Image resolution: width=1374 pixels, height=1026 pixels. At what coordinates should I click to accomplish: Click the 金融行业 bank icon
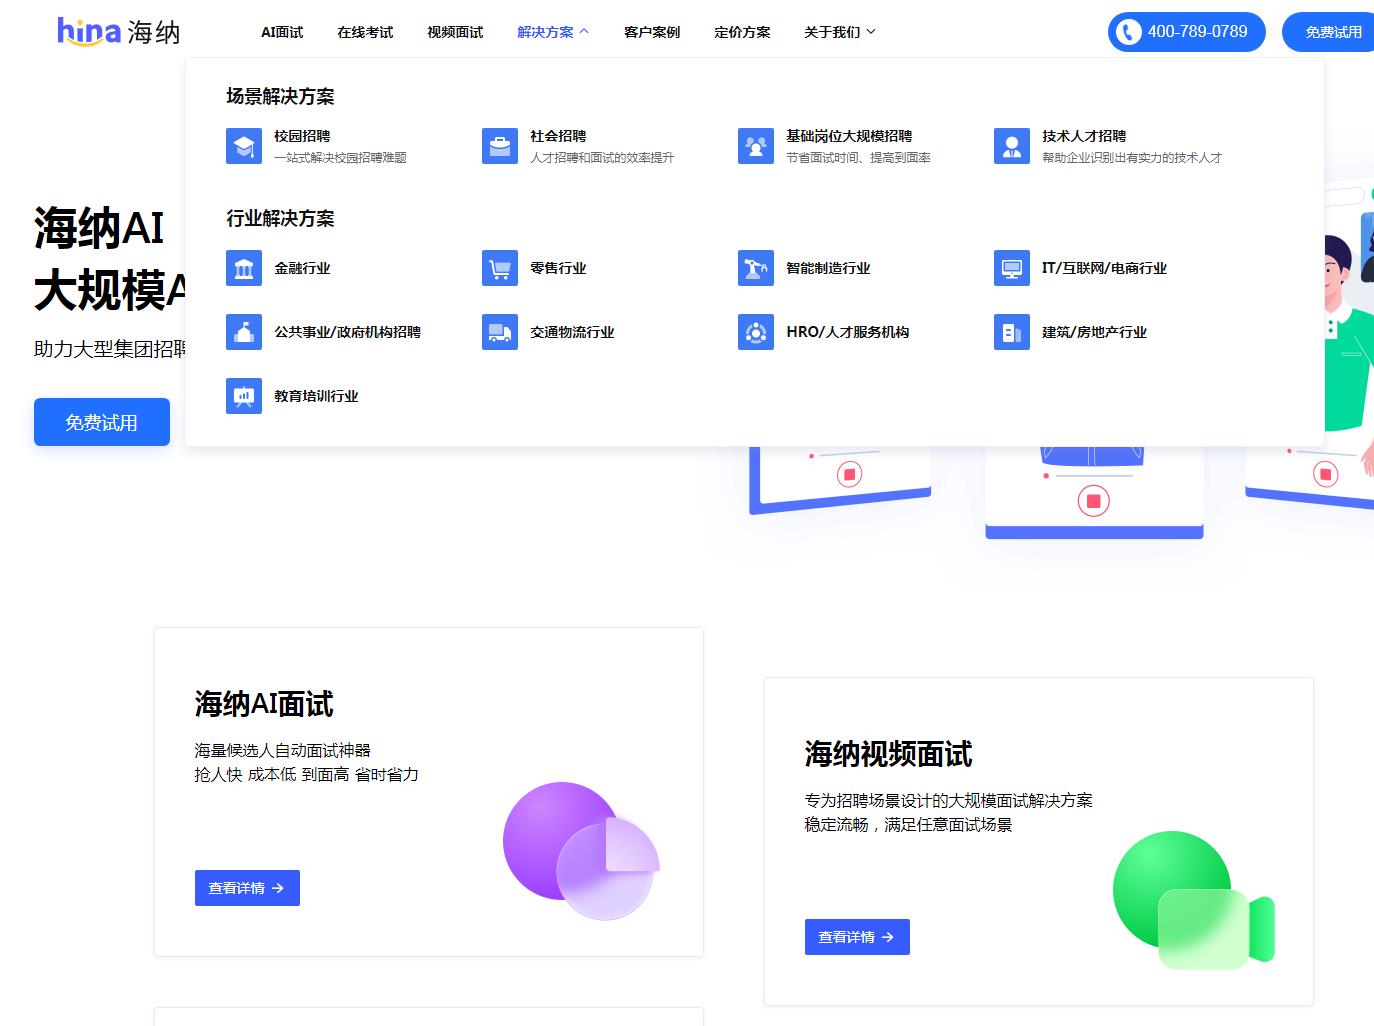point(244,268)
